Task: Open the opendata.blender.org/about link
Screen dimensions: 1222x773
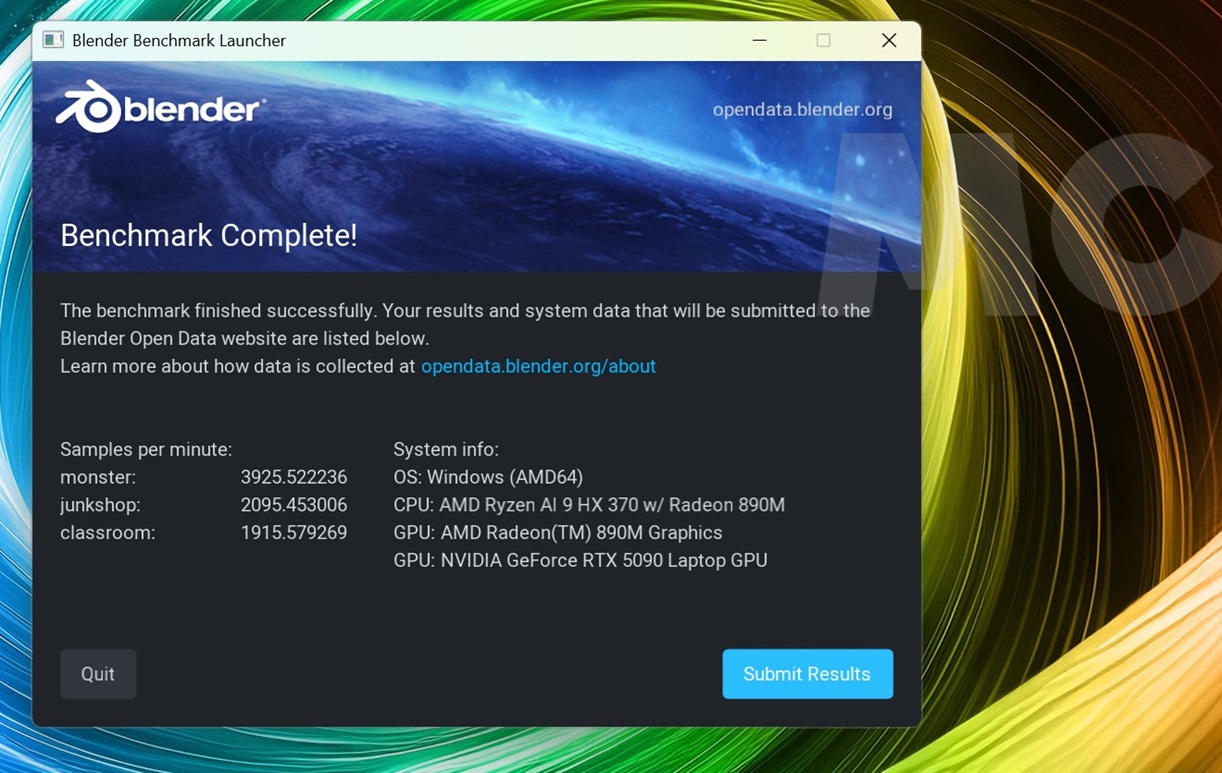Action: pyautogui.click(x=538, y=366)
